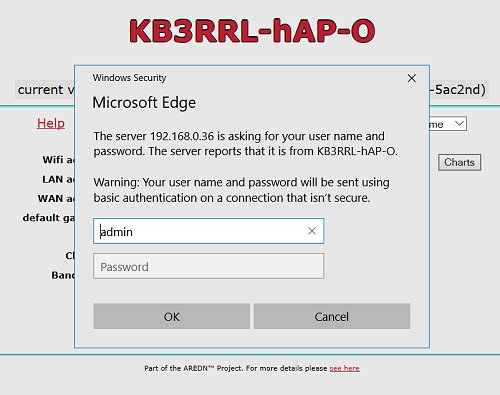
Task: Click the Charts button
Action: 459,162
